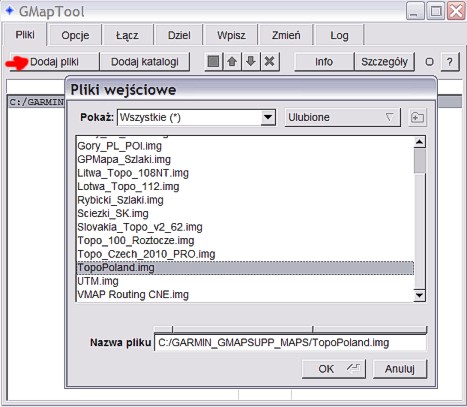Click the file list scrollbar down arrow
This screenshot has height=407, width=467.
point(419,295)
